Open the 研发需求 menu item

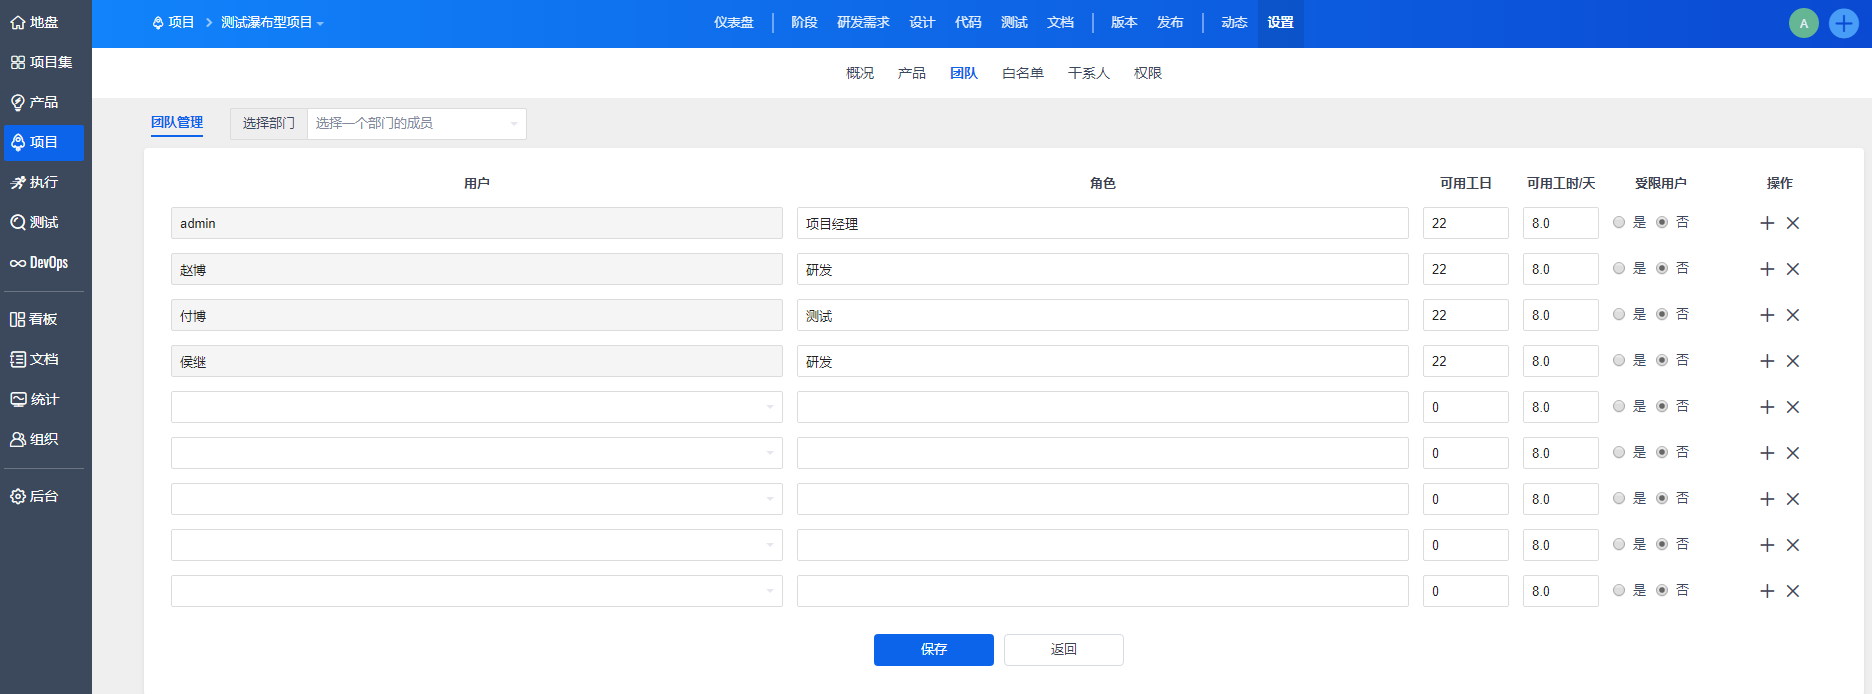click(x=863, y=23)
